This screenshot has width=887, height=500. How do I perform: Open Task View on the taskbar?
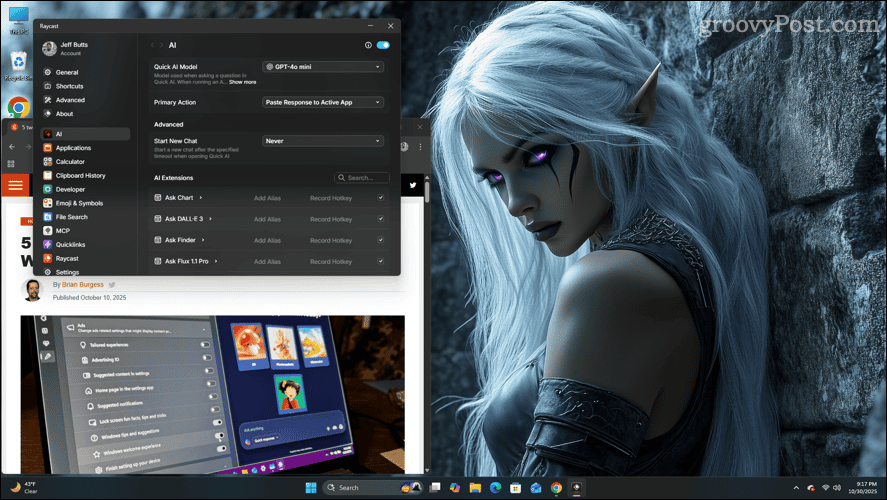pyautogui.click(x=435, y=488)
